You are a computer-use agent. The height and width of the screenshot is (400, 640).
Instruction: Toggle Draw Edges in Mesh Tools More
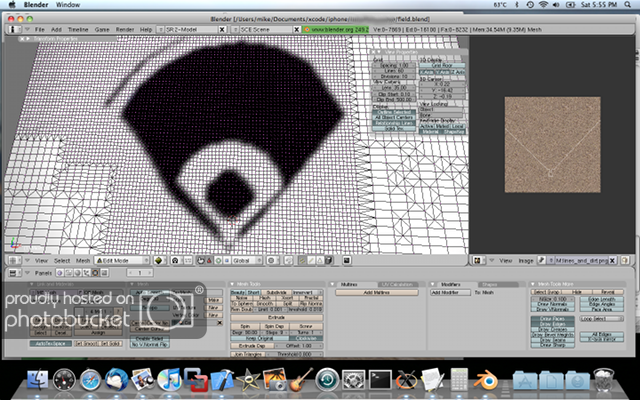click(x=553, y=324)
